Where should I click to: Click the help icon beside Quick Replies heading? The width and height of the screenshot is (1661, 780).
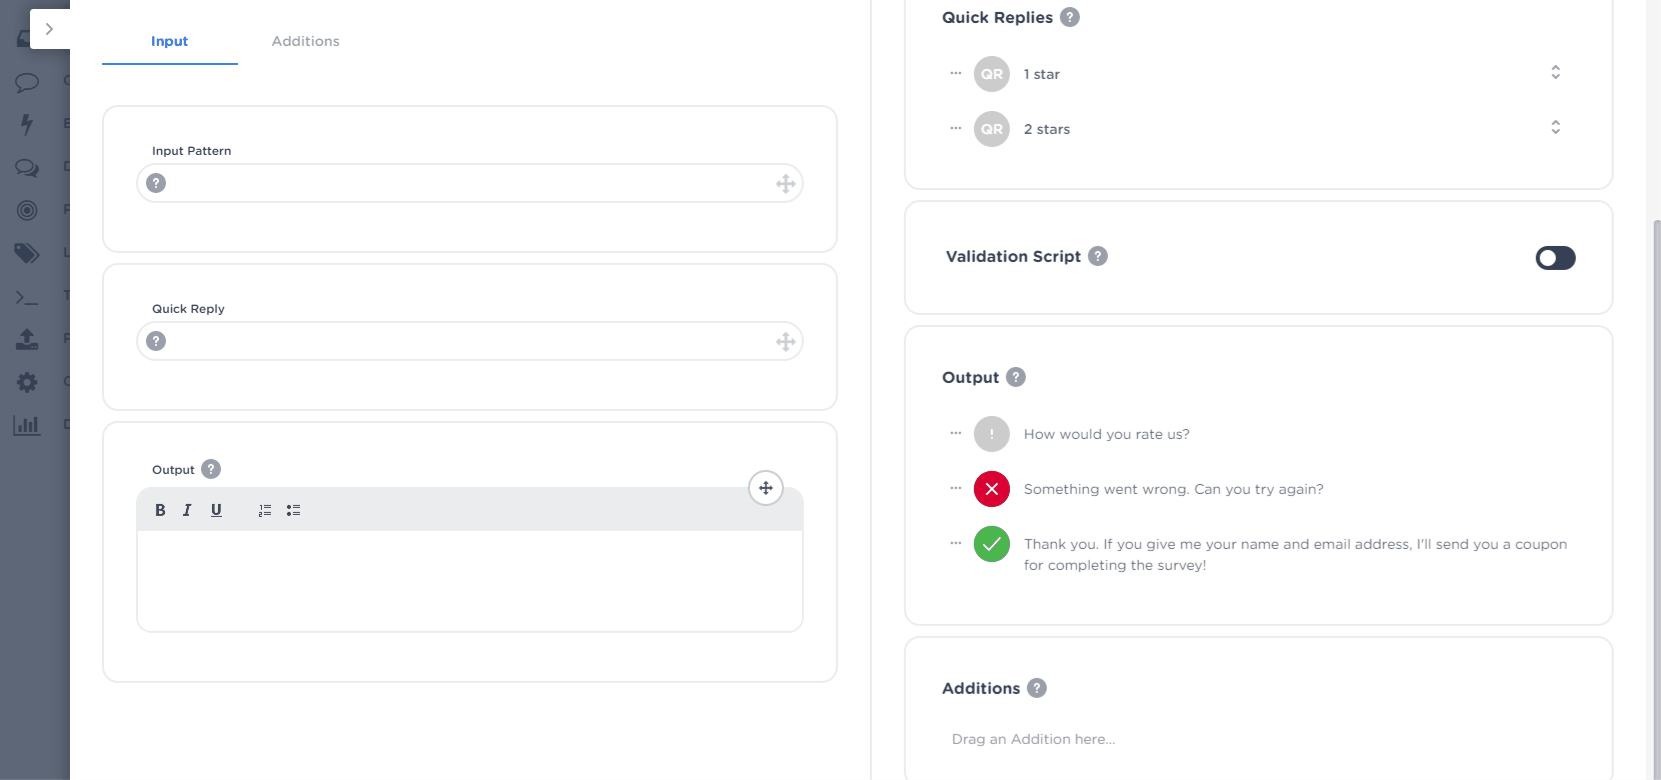tap(1070, 17)
